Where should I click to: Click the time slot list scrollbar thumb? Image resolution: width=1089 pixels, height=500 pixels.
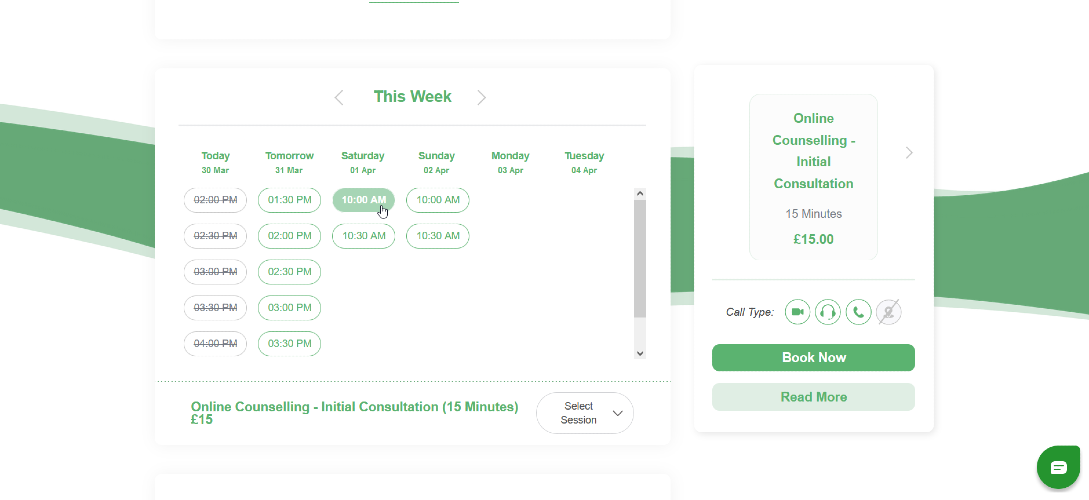[640, 258]
